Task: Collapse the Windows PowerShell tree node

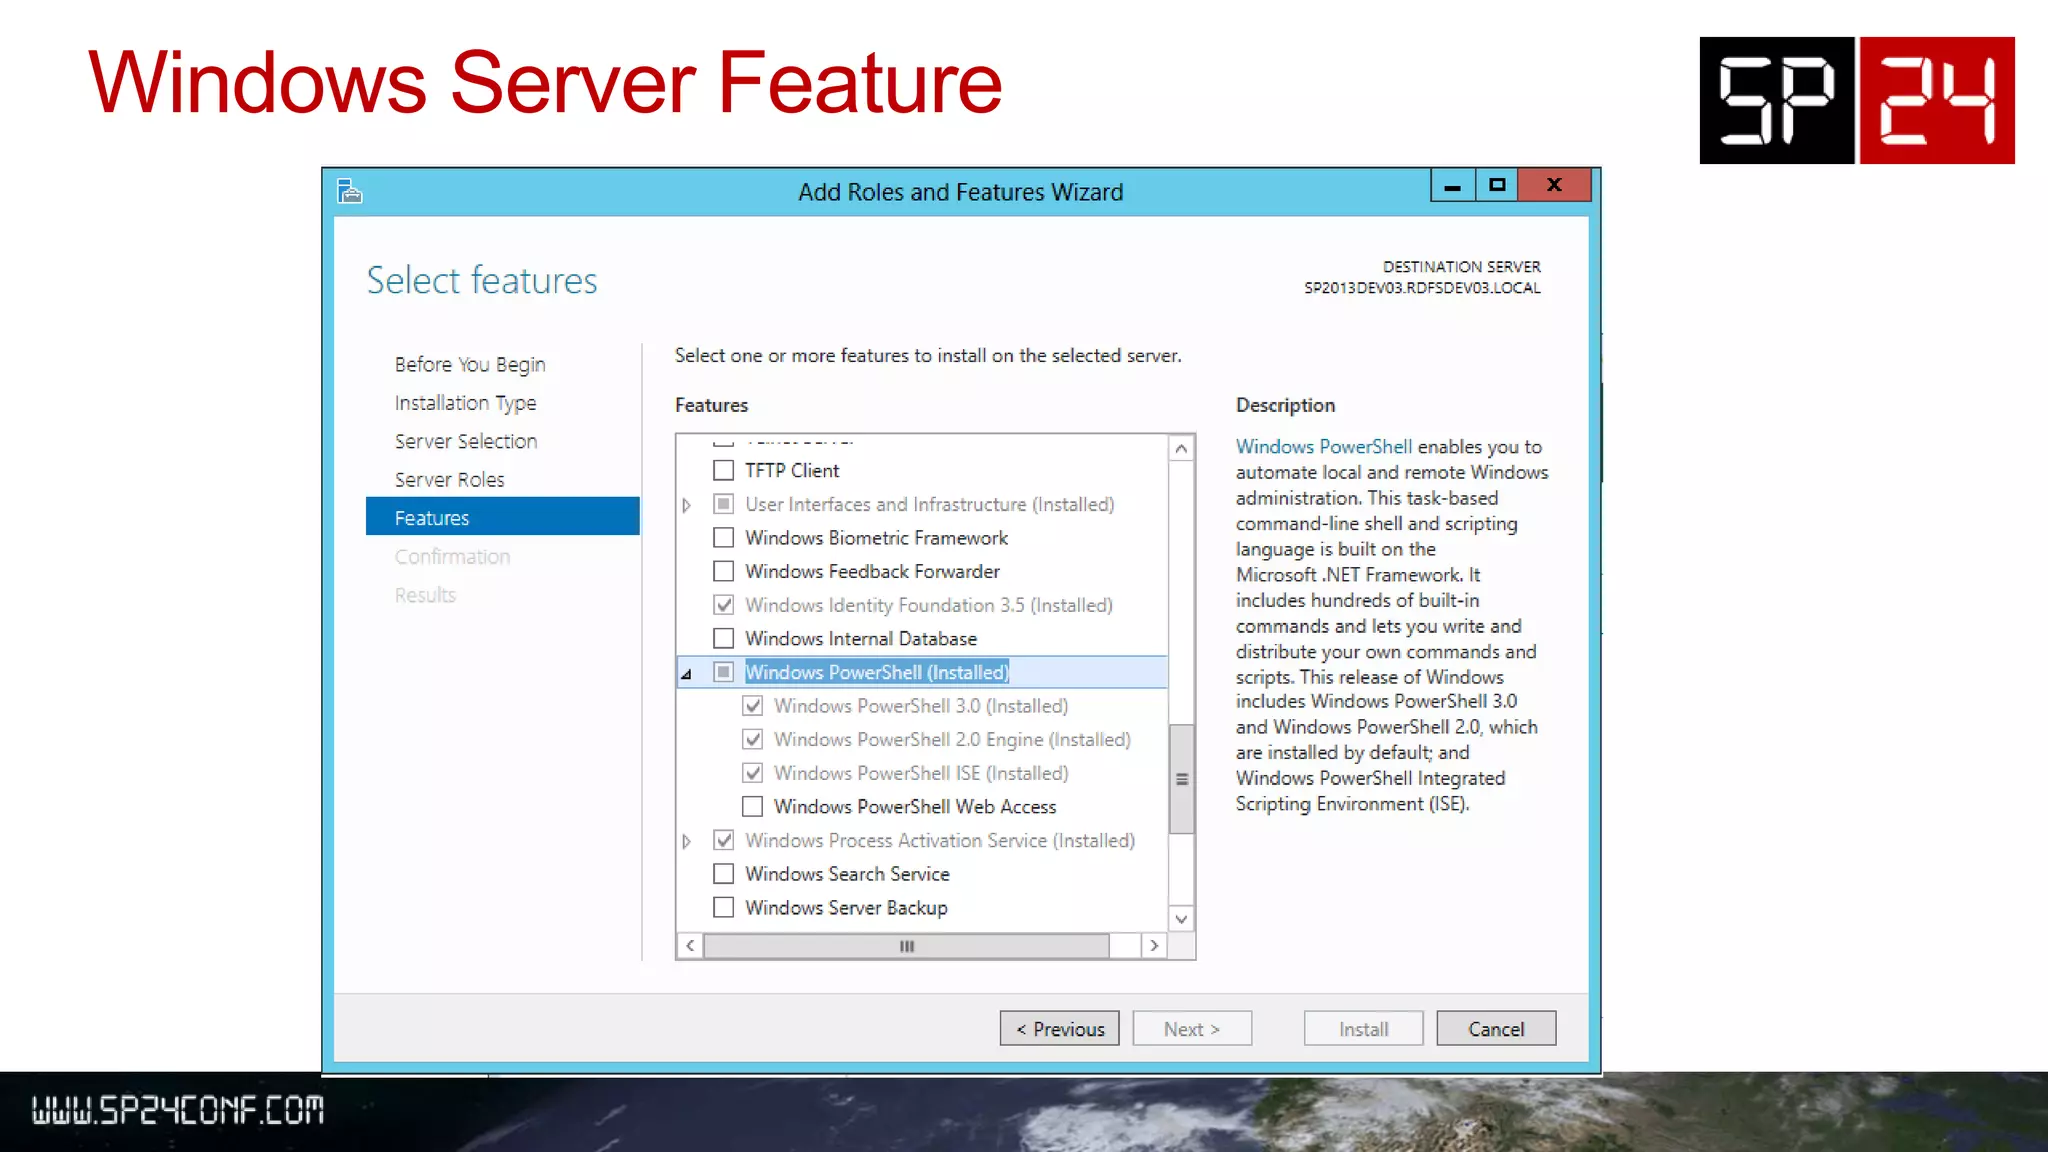Action: [687, 674]
